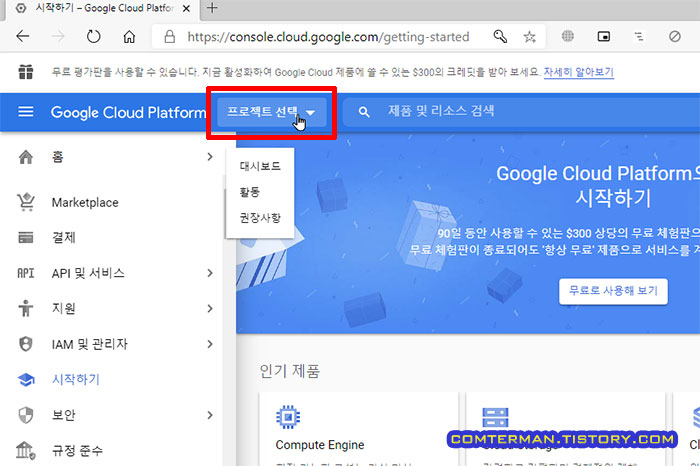Select the 시작하기 – Google Cloud Platform tab
Image resolution: width=700 pixels, height=466 pixels.
click(x=100, y=8)
